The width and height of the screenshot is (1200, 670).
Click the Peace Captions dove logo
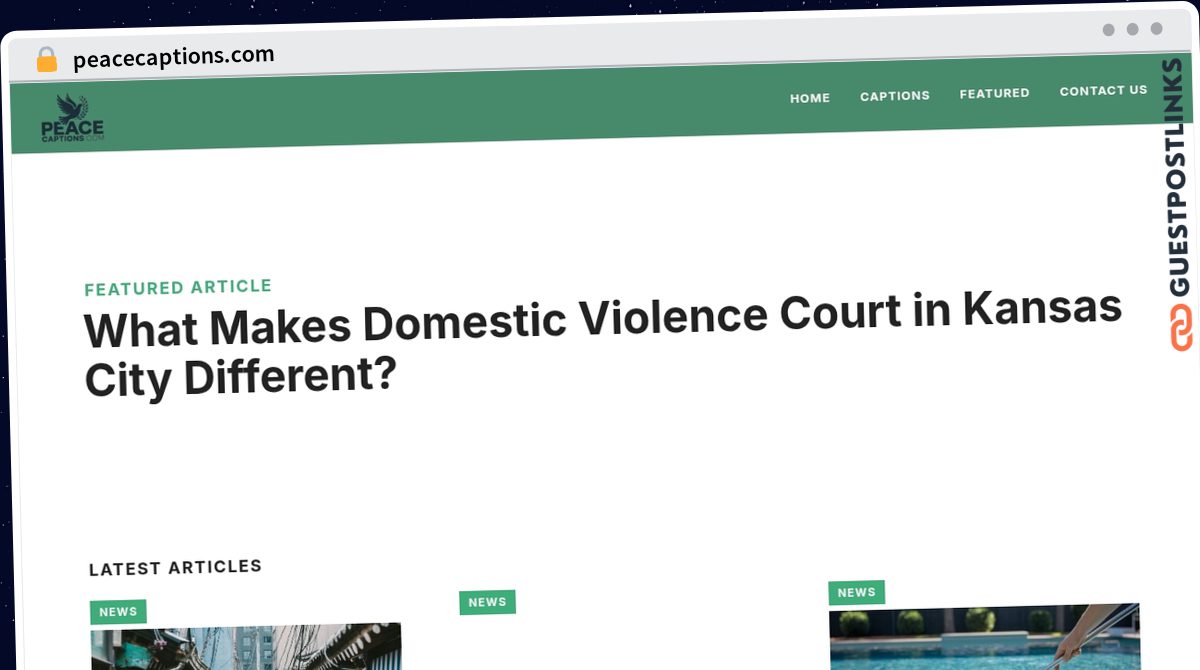(72, 119)
